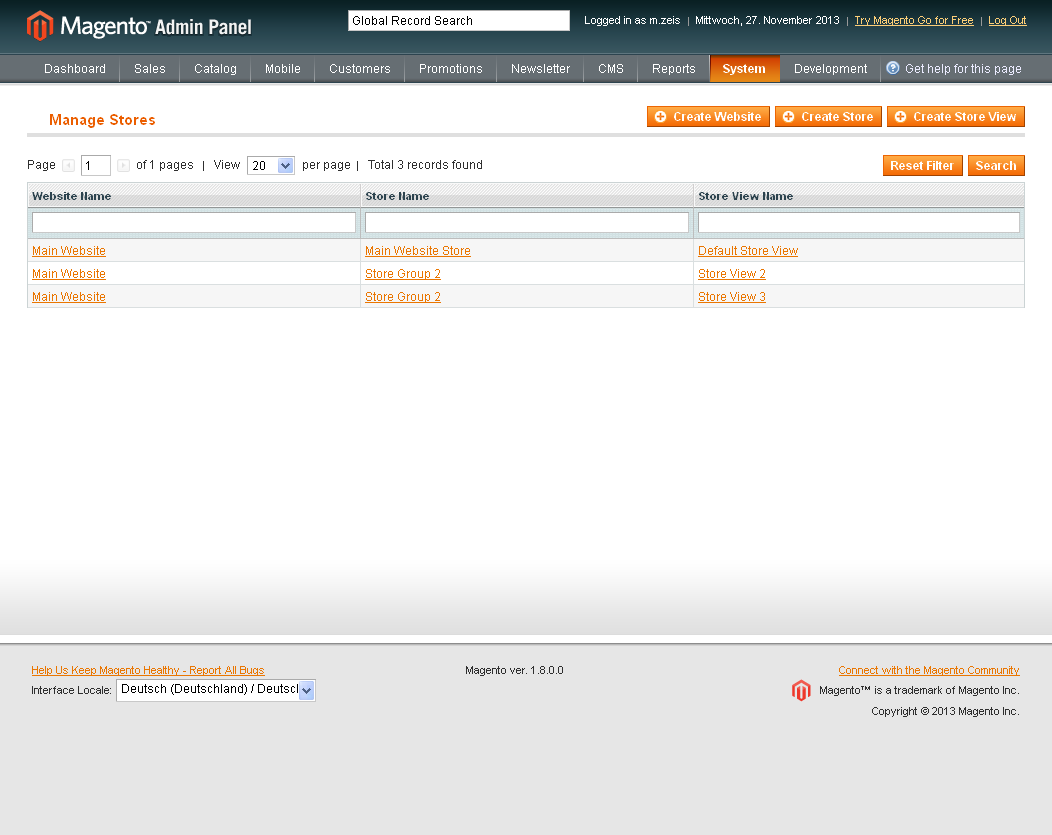Viewport: 1052px width, 835px height.
Task: Open the Main Website Store link
Action: tap(418, 251)
